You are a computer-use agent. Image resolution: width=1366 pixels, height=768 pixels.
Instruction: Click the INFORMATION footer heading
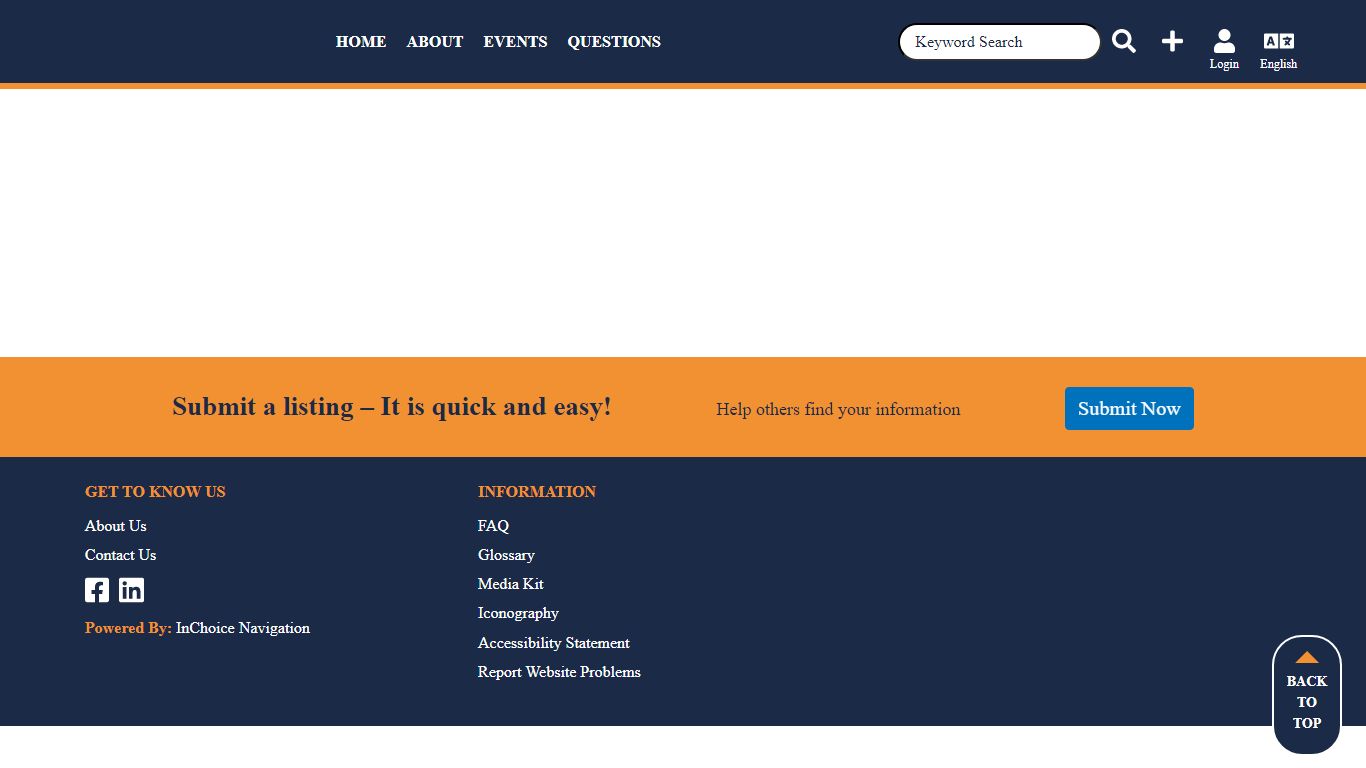537,492
